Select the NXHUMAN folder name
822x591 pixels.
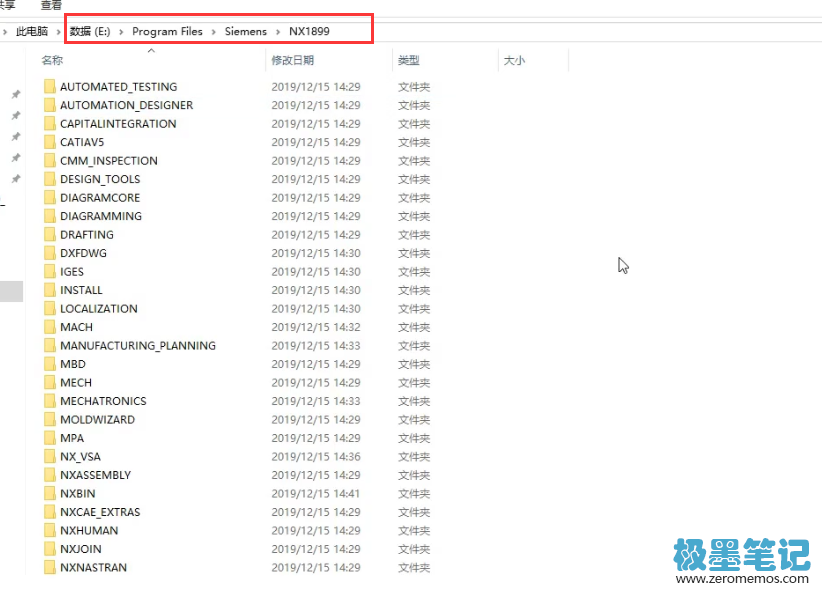tap(89, 531)
